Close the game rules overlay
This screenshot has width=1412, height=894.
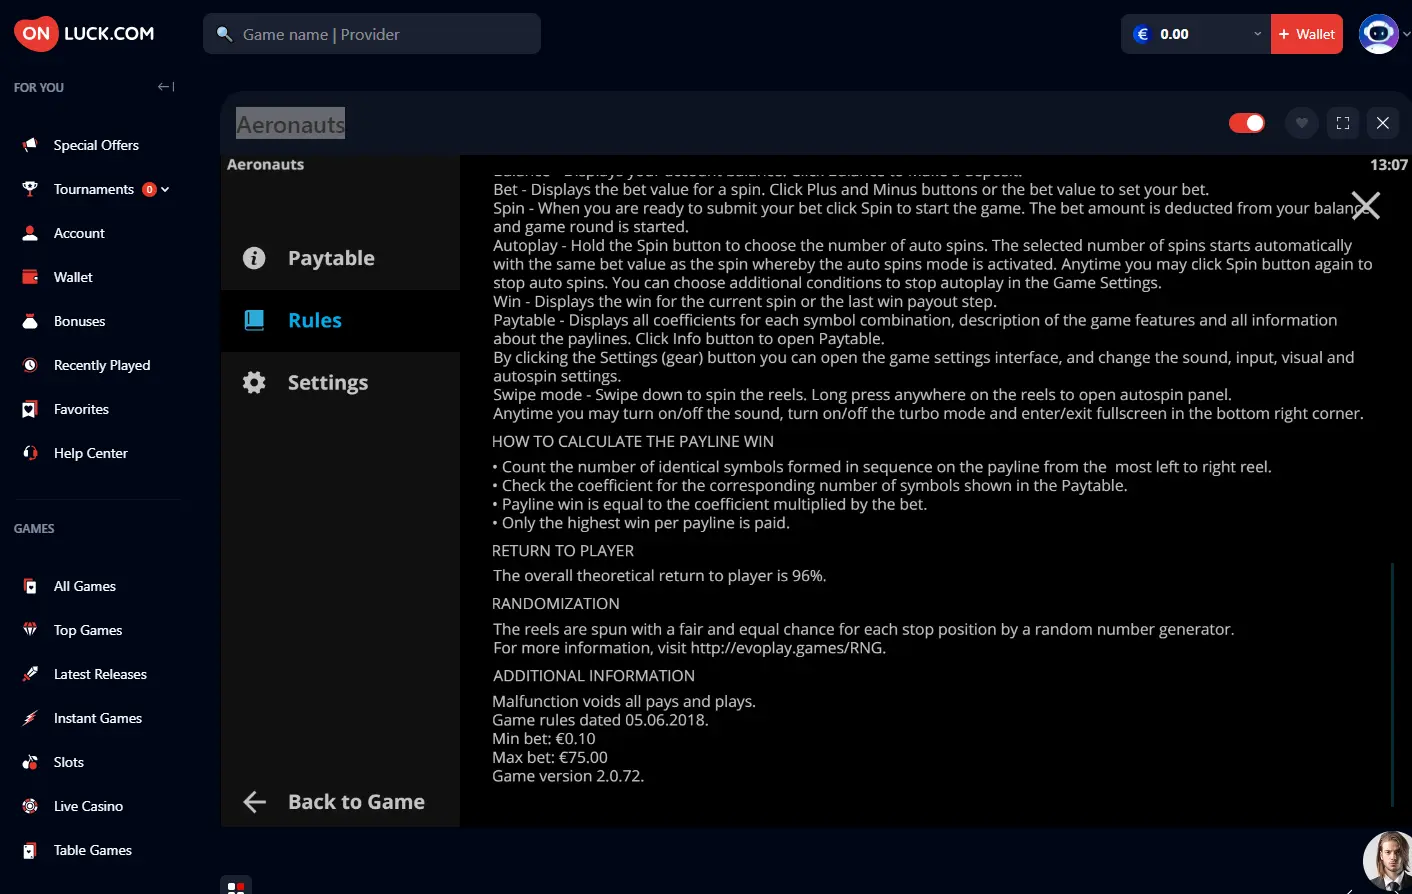[x=1365, y=205]
